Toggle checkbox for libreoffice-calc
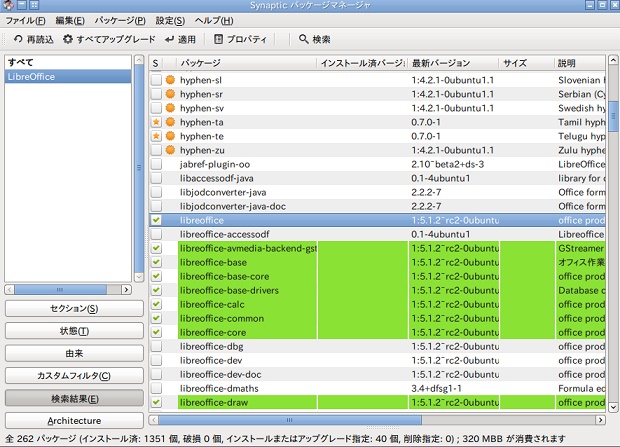This screenshot has width=620, height=447. (x=156, y=304)
